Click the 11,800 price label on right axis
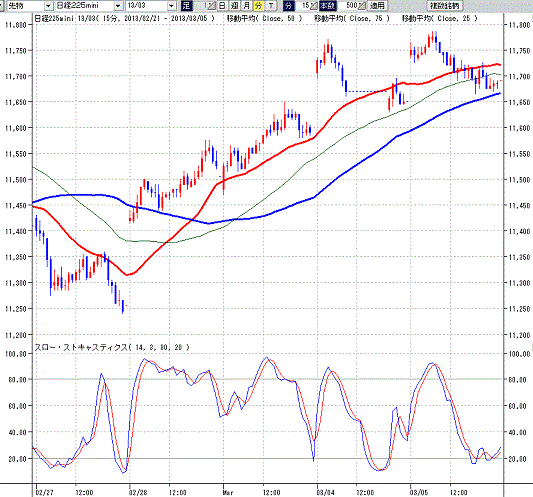This screenshot has width=533, height=497. pos(519,25)
